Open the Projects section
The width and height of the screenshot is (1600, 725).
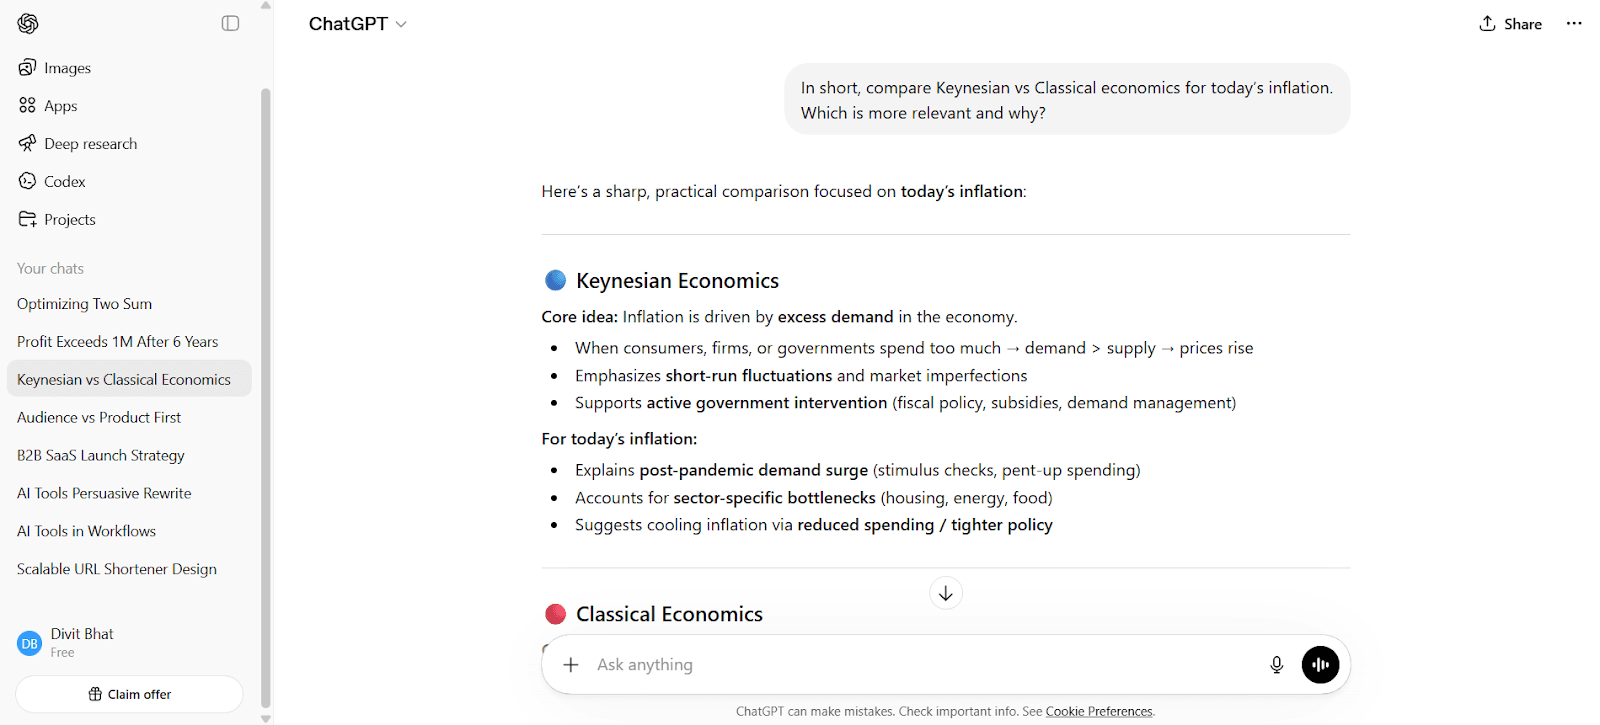tap(69, 219)
